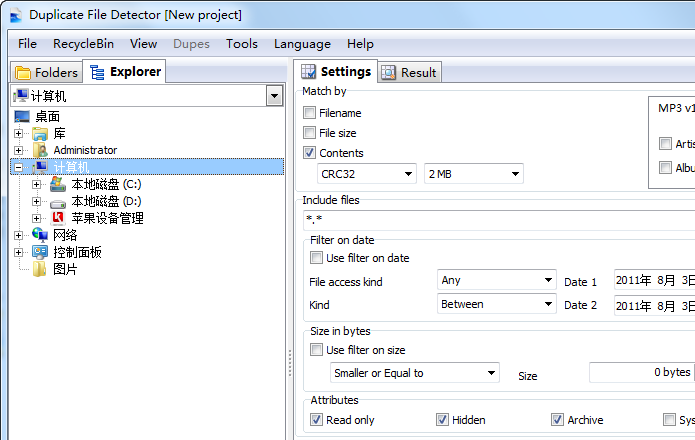Expand the 本地磁盘 (C:) node
Image resolution: width=695 pixels, height=440 pixels.
(x=36, y=184)
